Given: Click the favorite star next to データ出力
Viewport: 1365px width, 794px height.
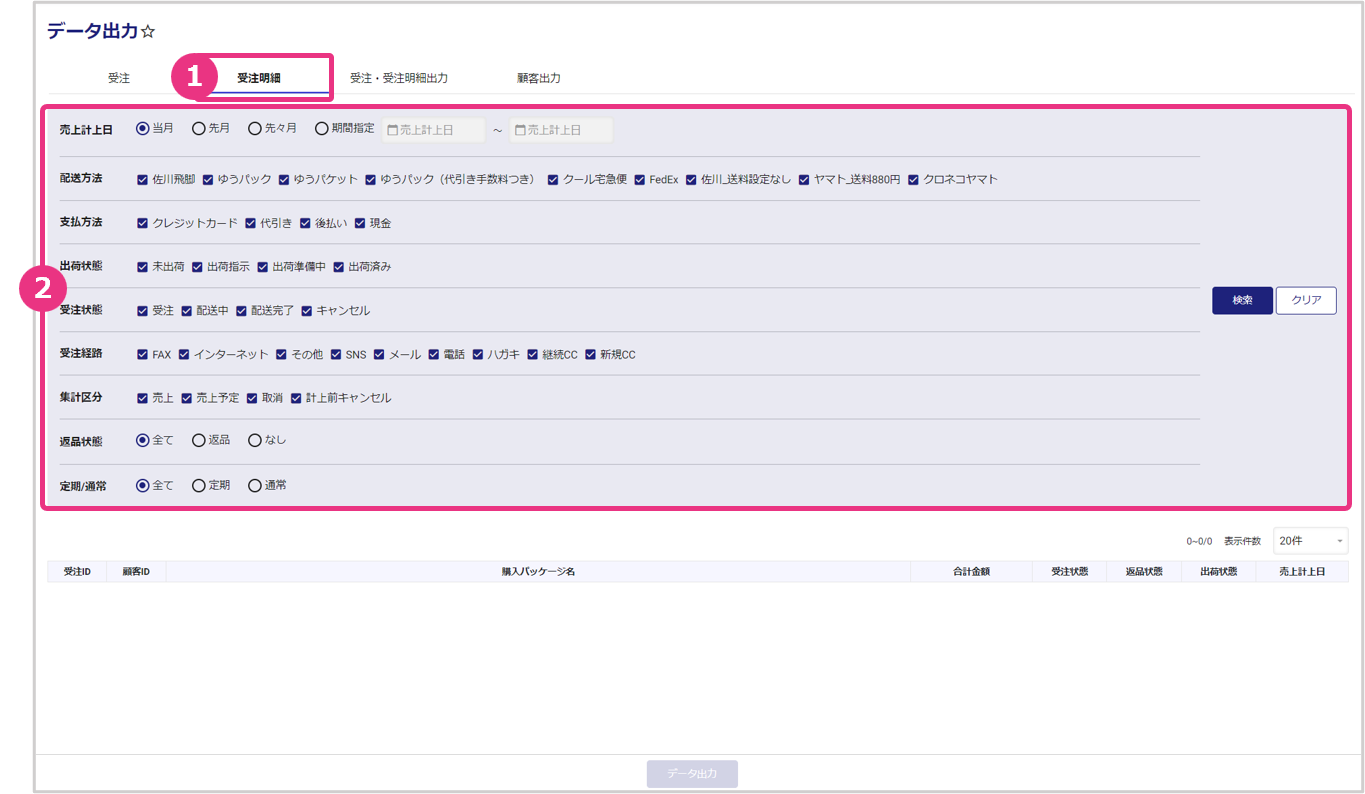Looking at the screenshot, I should click(148, 32).
